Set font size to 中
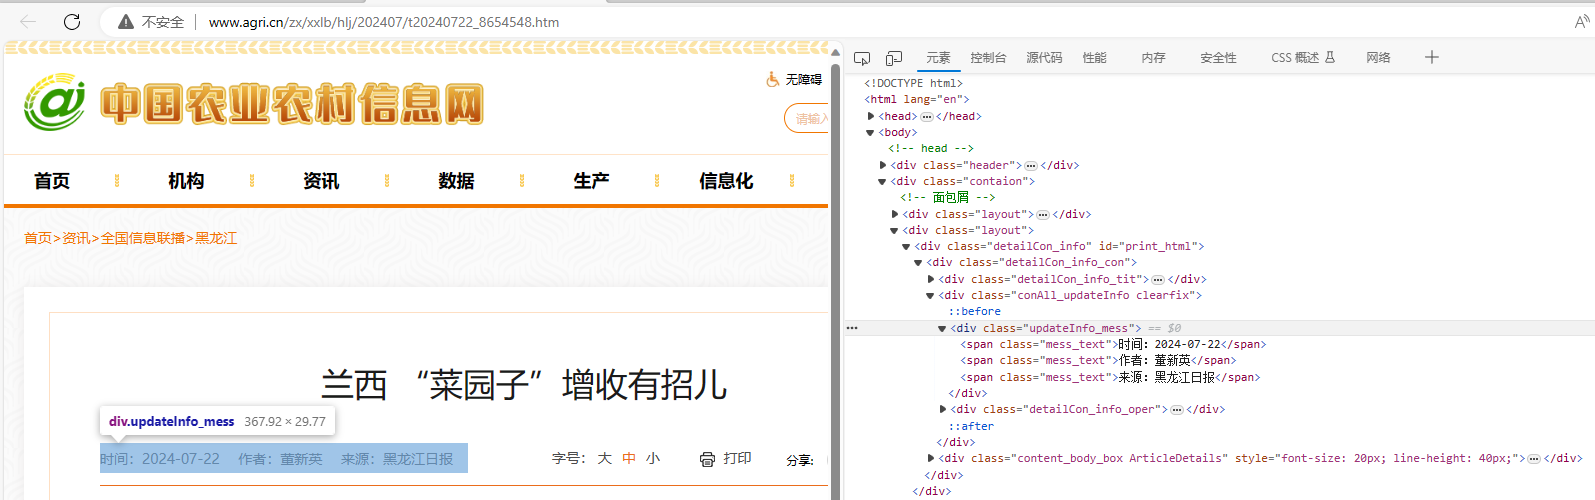This screenshot has height=500, width=1595. pyautogui.click(x=629, y=459)
